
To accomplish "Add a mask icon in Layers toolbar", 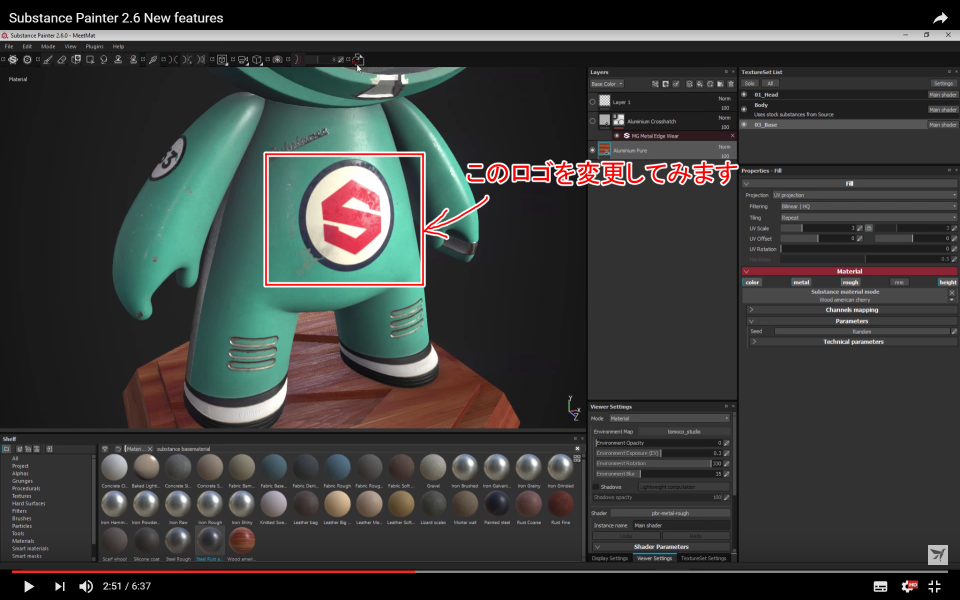I will [x=666, y=84].
